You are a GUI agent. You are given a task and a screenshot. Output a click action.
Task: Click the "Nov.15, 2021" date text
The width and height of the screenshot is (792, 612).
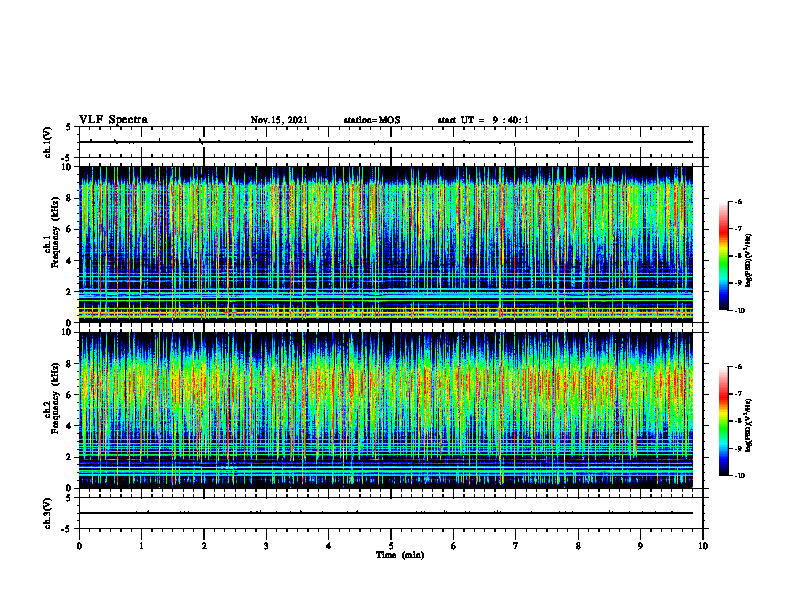(x=279, y=120)
